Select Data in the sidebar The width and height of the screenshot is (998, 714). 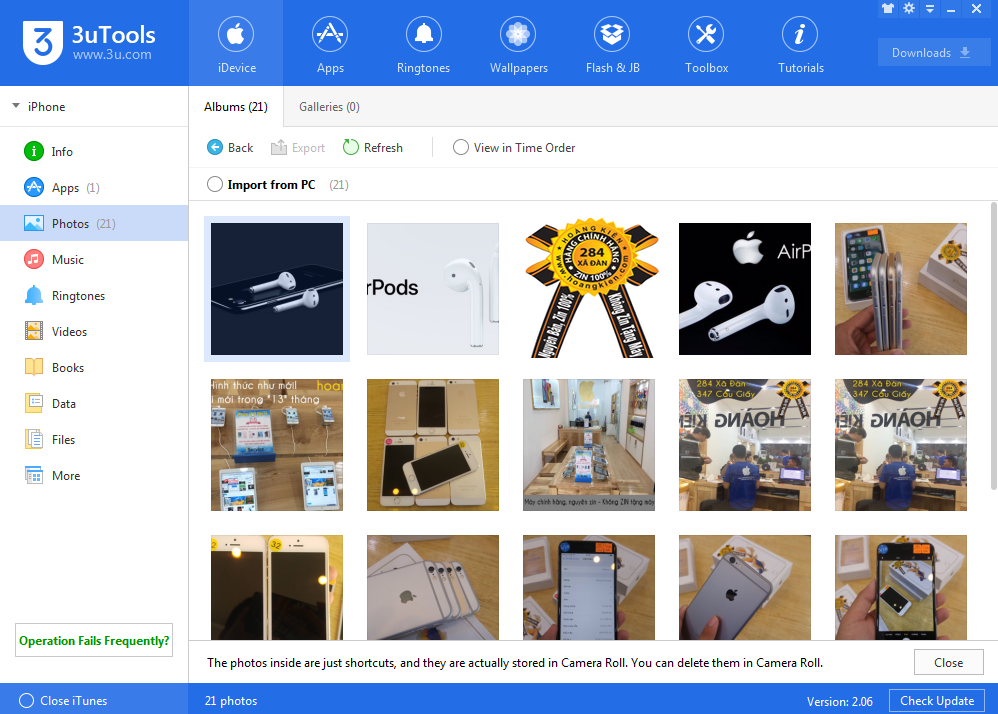click(x=94, y=403)
